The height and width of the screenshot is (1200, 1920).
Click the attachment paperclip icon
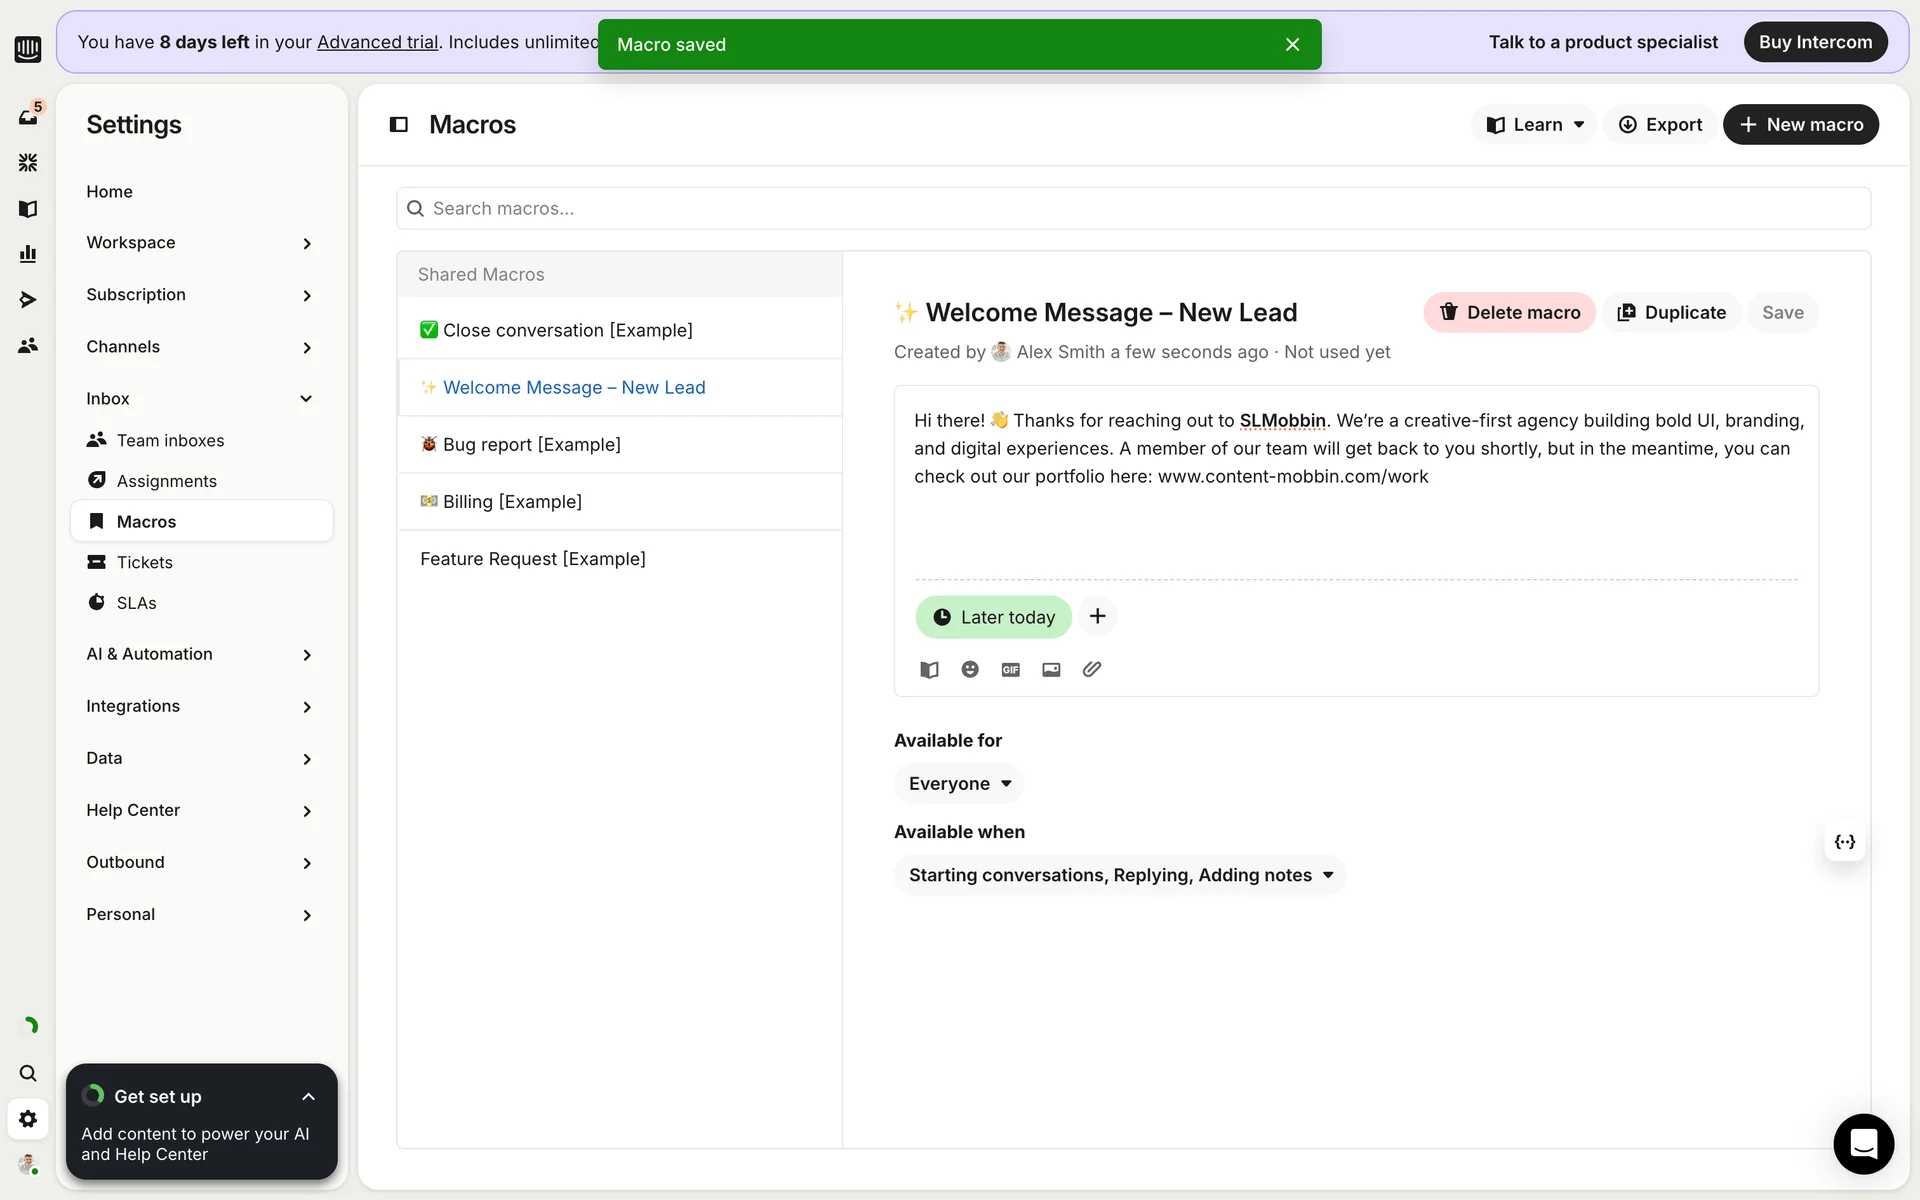coord(1091,669)
